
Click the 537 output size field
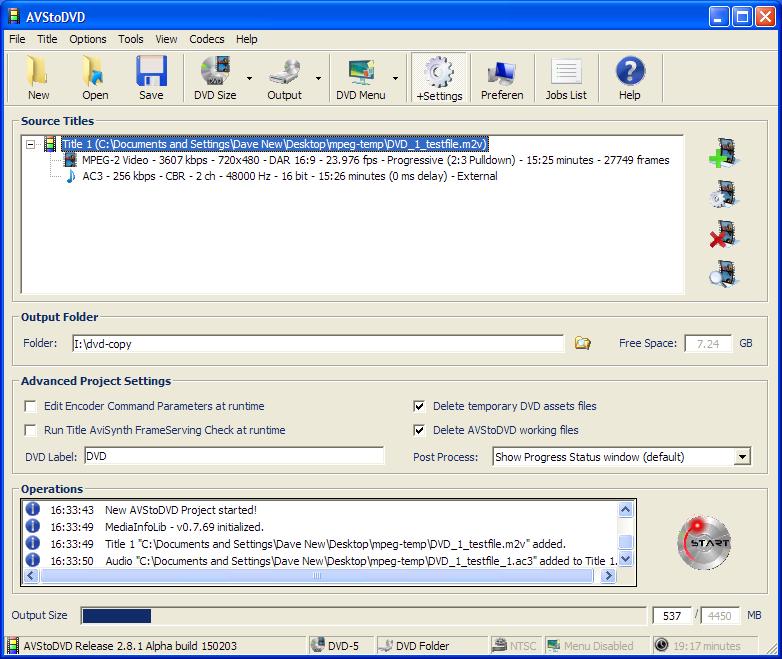672,616
